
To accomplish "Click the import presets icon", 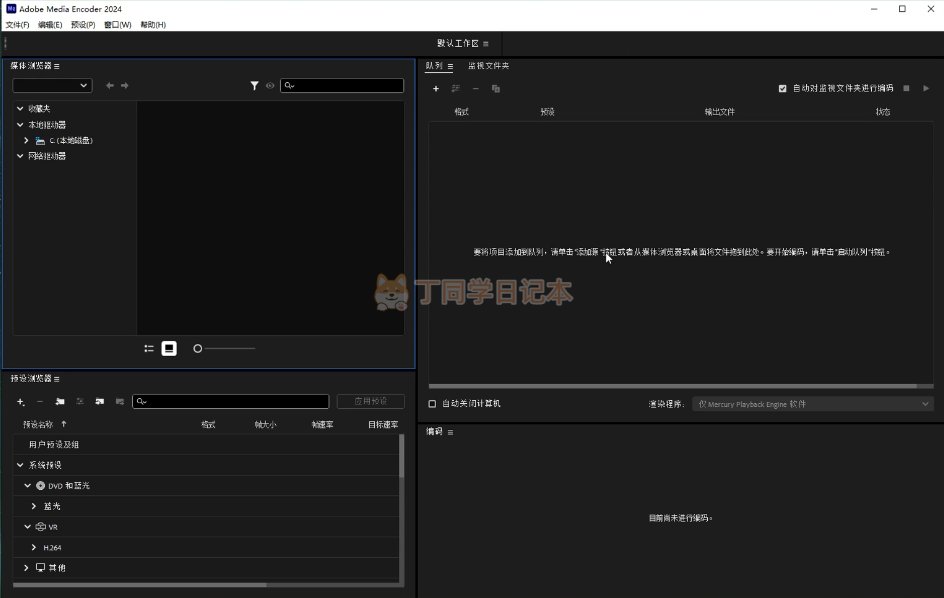I will [x=100, y=401].
